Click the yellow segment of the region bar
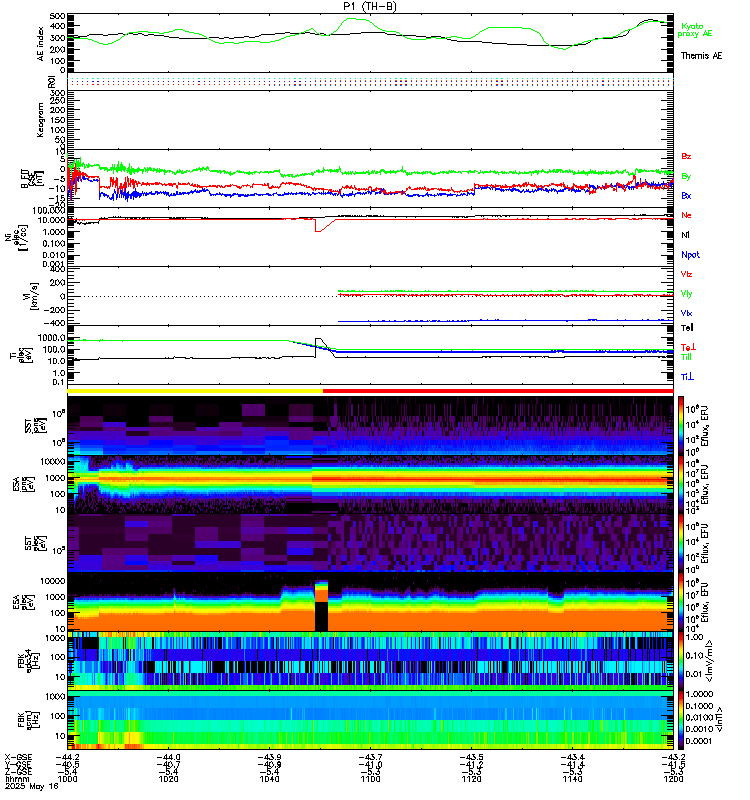Image resolution: width=750 pixels, height=800 pixels. tap(195, 391)
